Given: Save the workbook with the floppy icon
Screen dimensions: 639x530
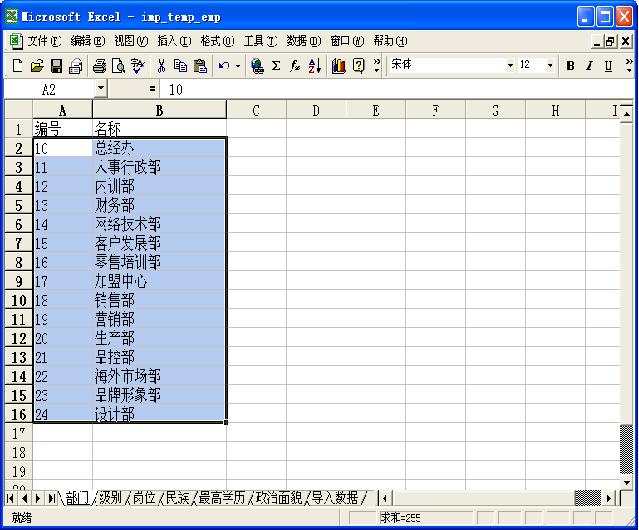Looking at the screenshot, I should [56, 66].
